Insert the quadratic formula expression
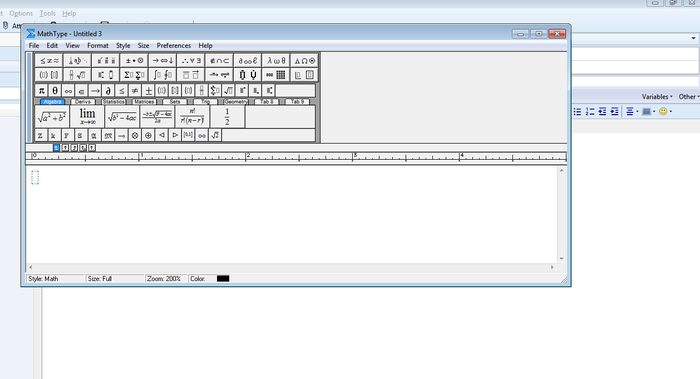 coord(157,117)
